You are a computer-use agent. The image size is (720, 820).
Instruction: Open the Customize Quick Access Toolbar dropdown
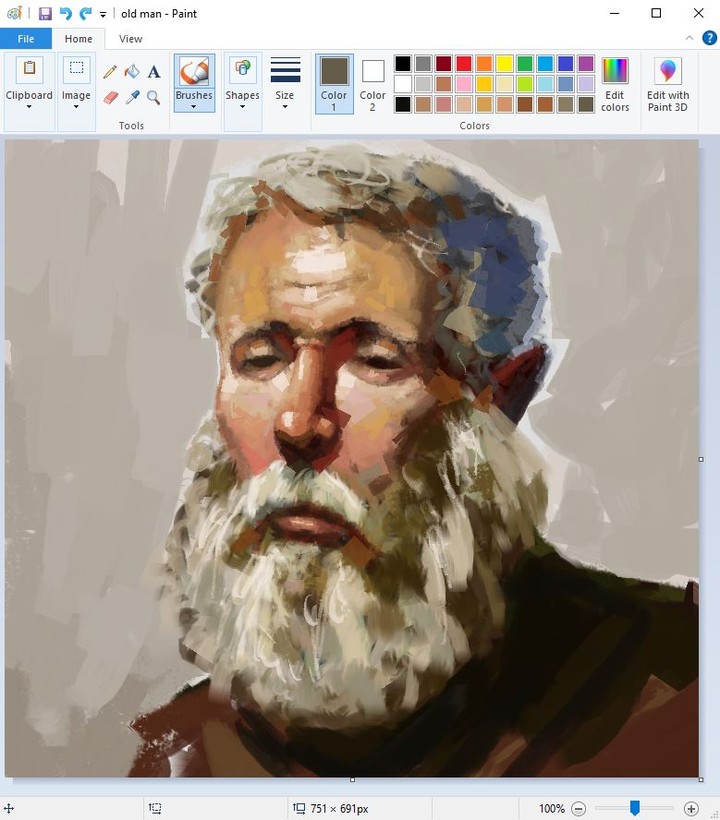(103, 14)
